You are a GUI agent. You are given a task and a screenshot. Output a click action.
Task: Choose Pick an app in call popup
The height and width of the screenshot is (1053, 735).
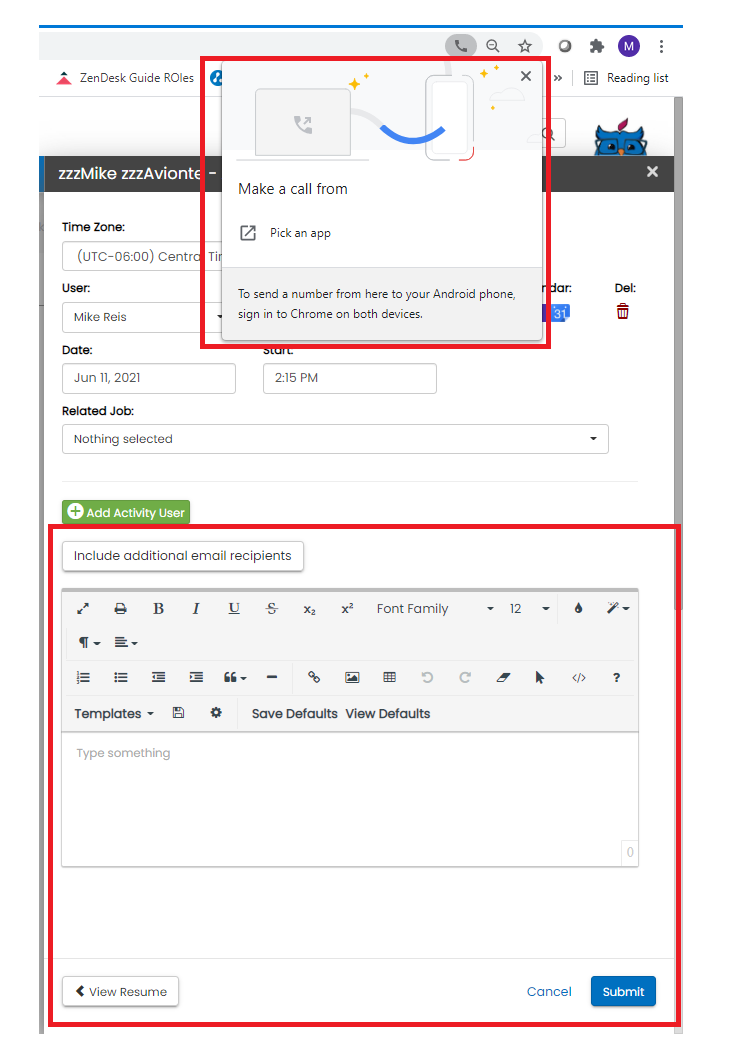286,232
